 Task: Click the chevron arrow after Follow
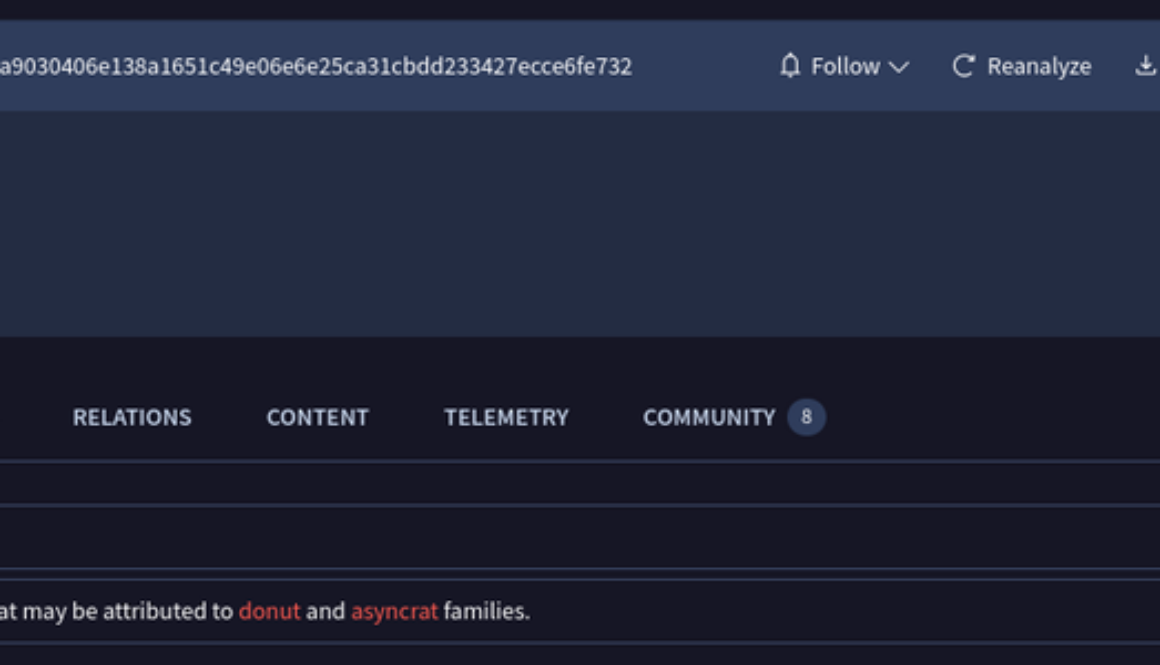click(899, 67)
